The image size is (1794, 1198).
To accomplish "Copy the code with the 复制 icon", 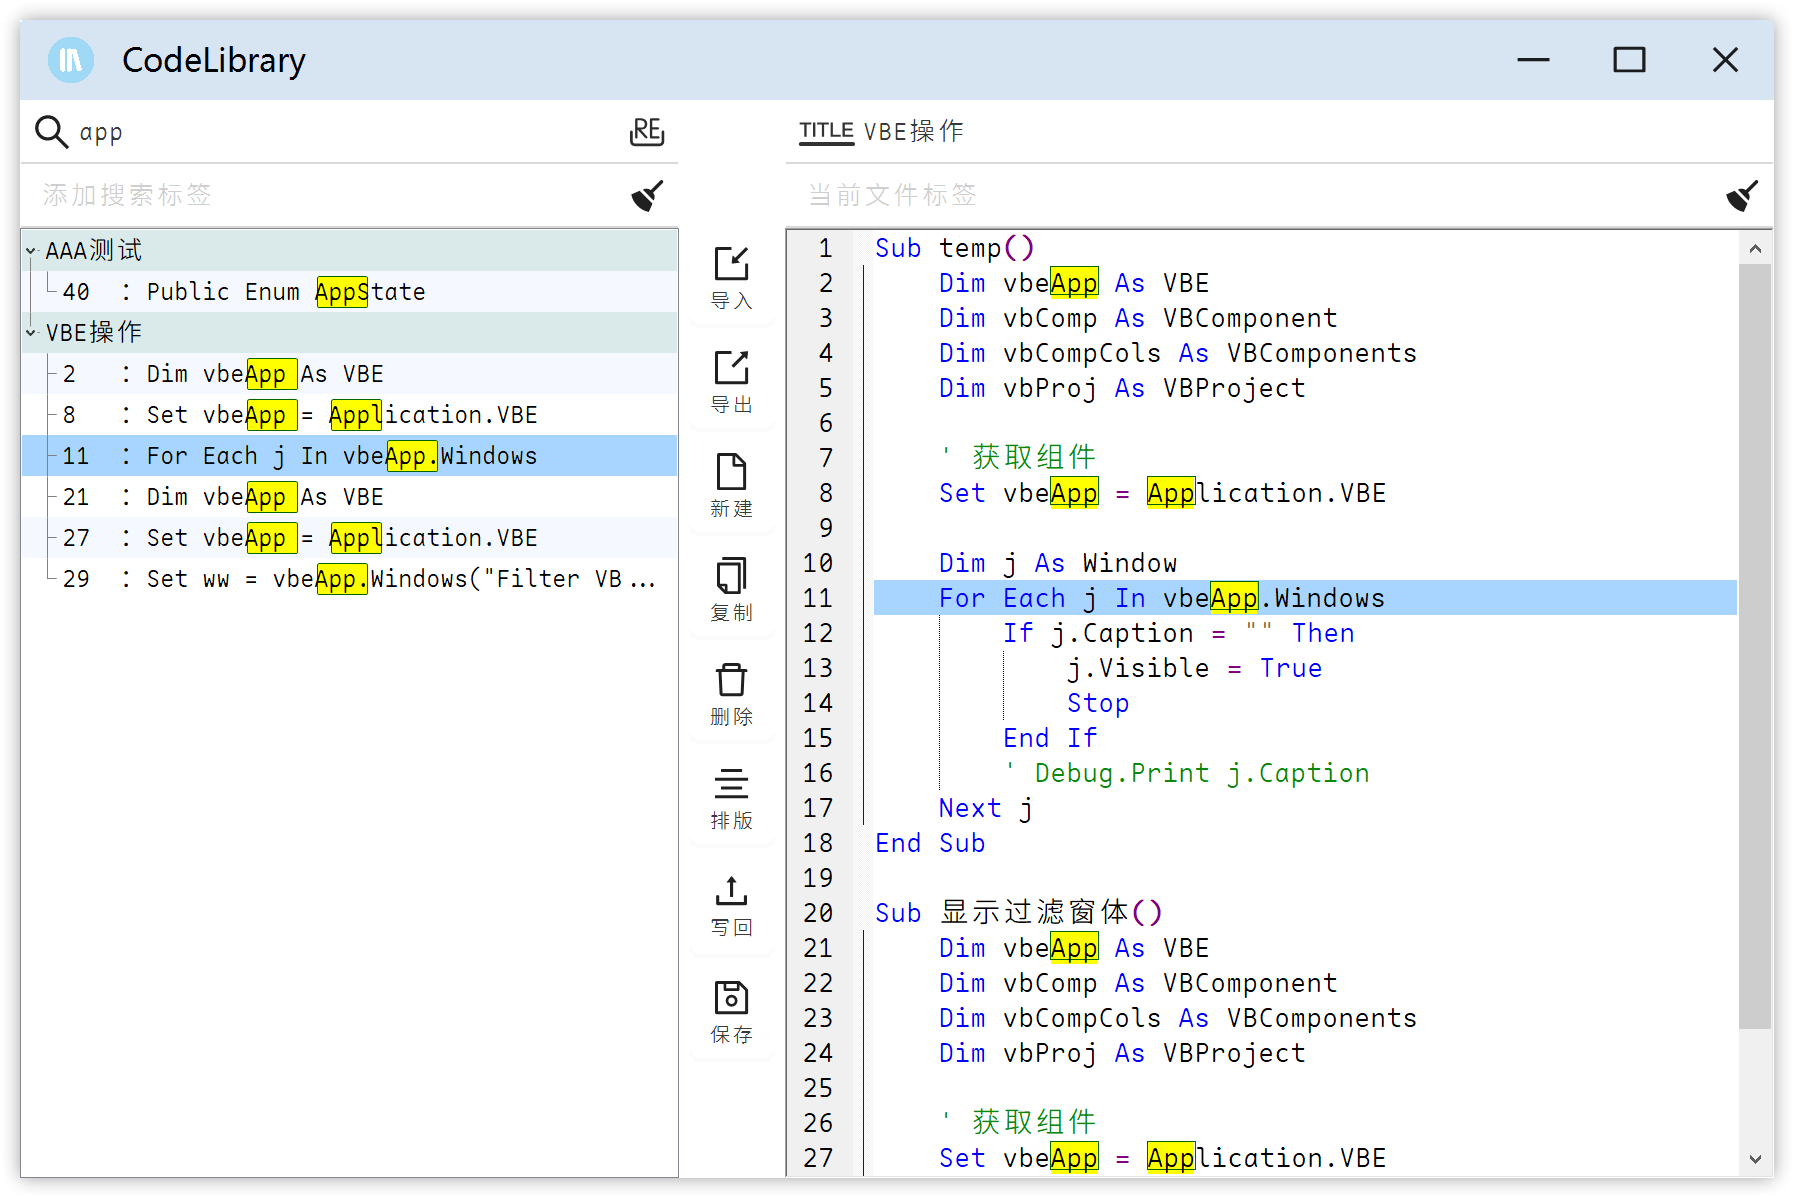I will tap(731, 589).
